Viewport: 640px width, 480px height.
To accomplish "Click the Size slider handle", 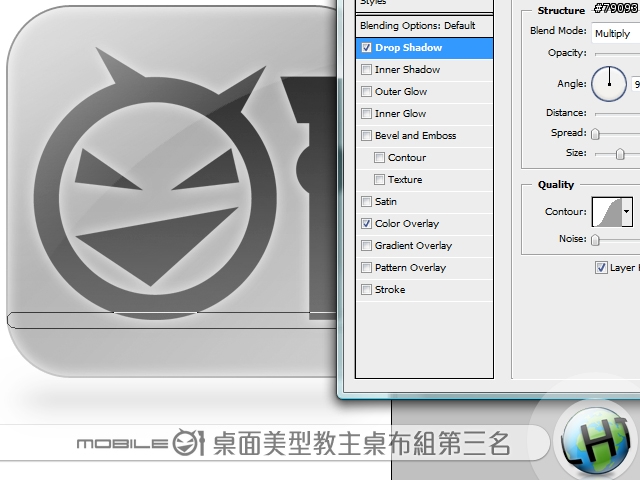I will (620, 154).
